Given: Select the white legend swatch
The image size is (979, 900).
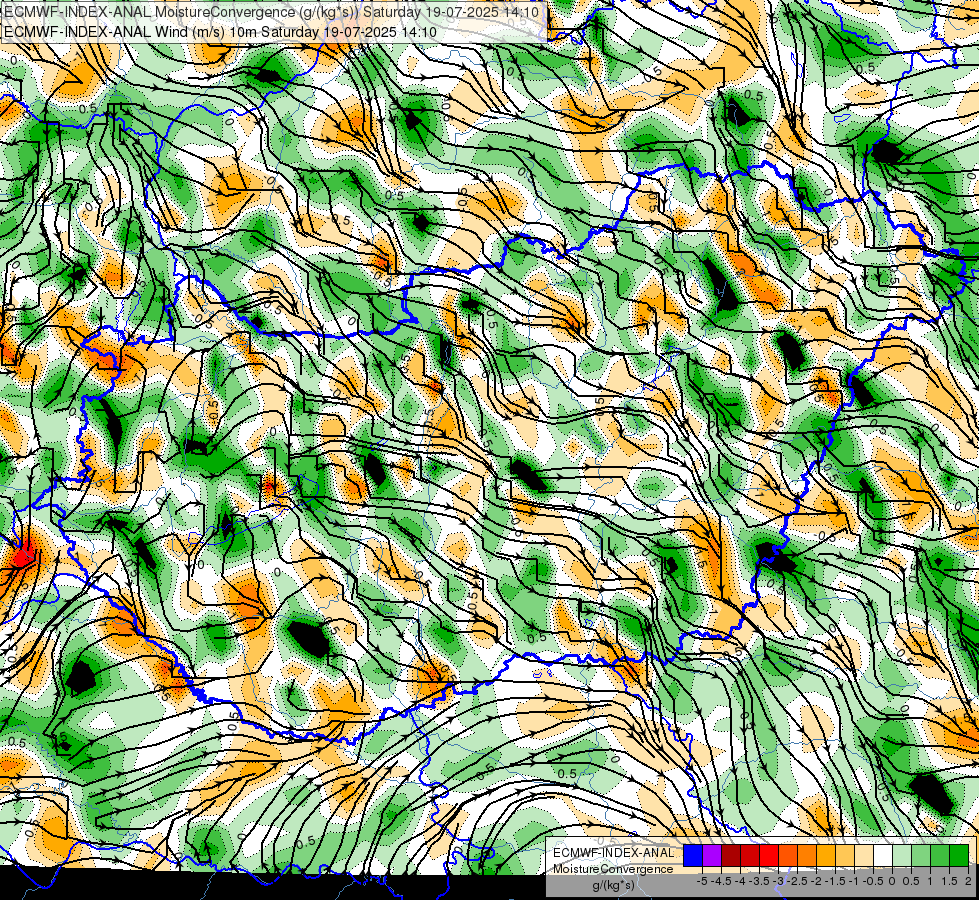Looking at the screenshot, I should (883, 855).
